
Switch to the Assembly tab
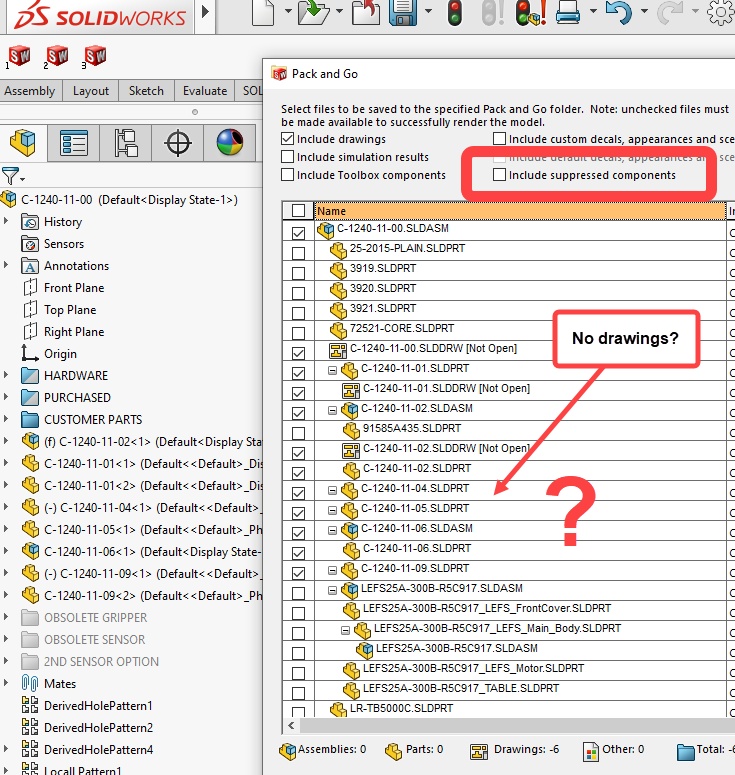[x=30, y=91]
